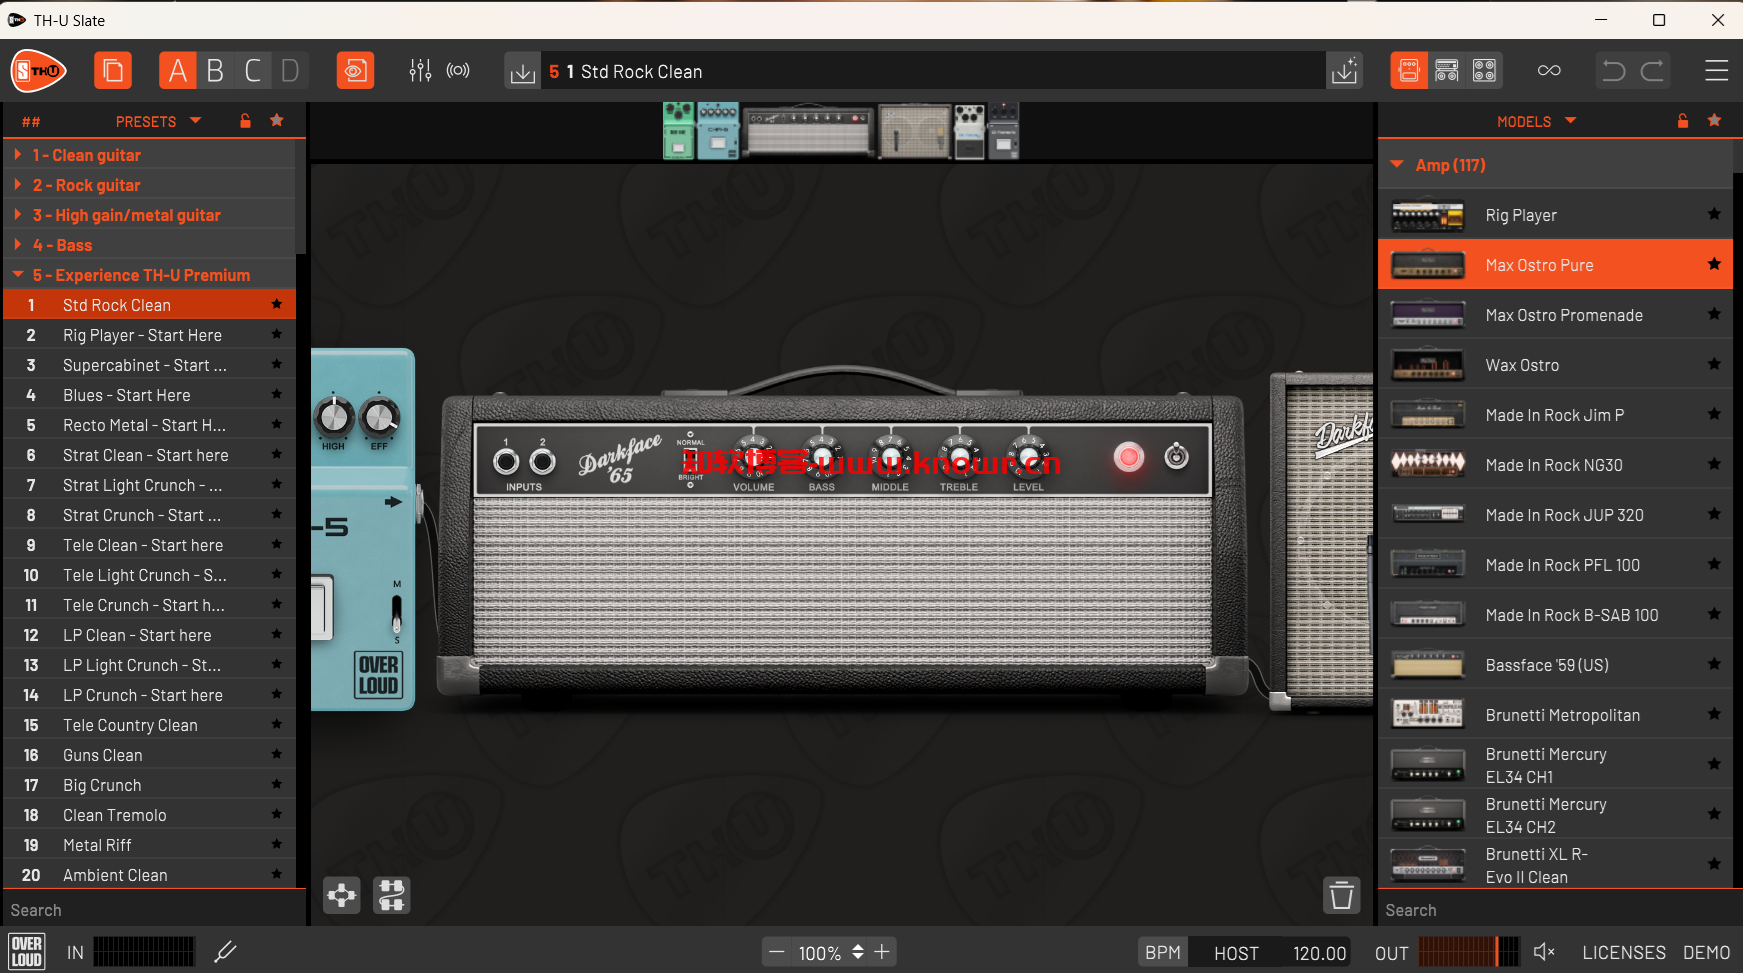Click the infinity loop icon

tap(1549, 70)
